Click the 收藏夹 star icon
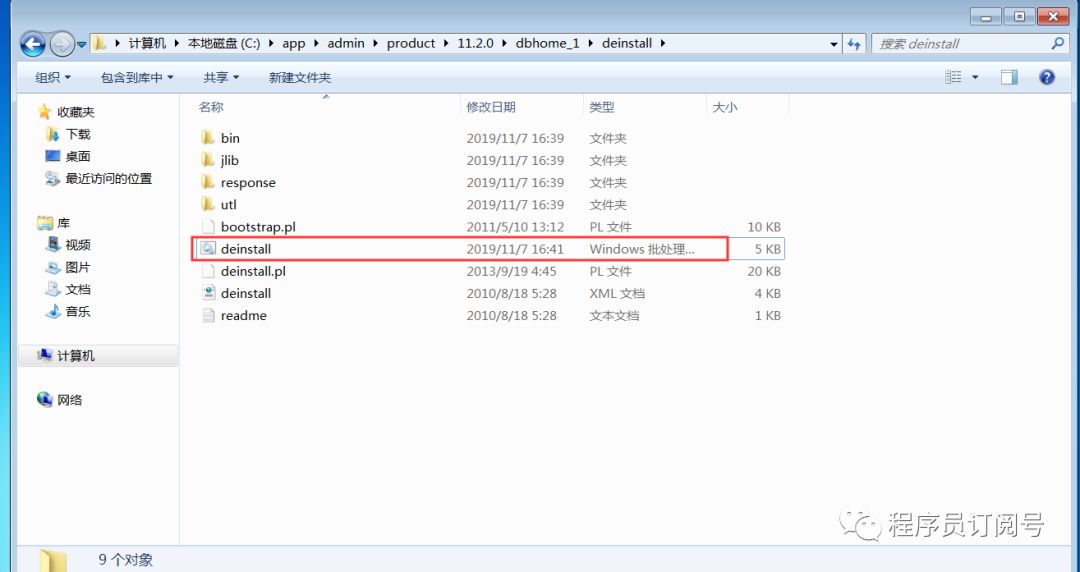1080x572 pixels. (x=45, y=111)
